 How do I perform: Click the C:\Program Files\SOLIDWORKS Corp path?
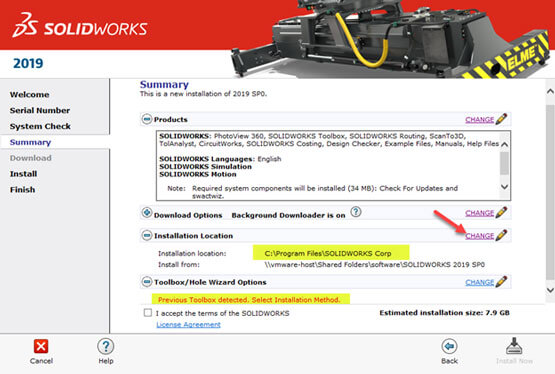pos(328,253)
